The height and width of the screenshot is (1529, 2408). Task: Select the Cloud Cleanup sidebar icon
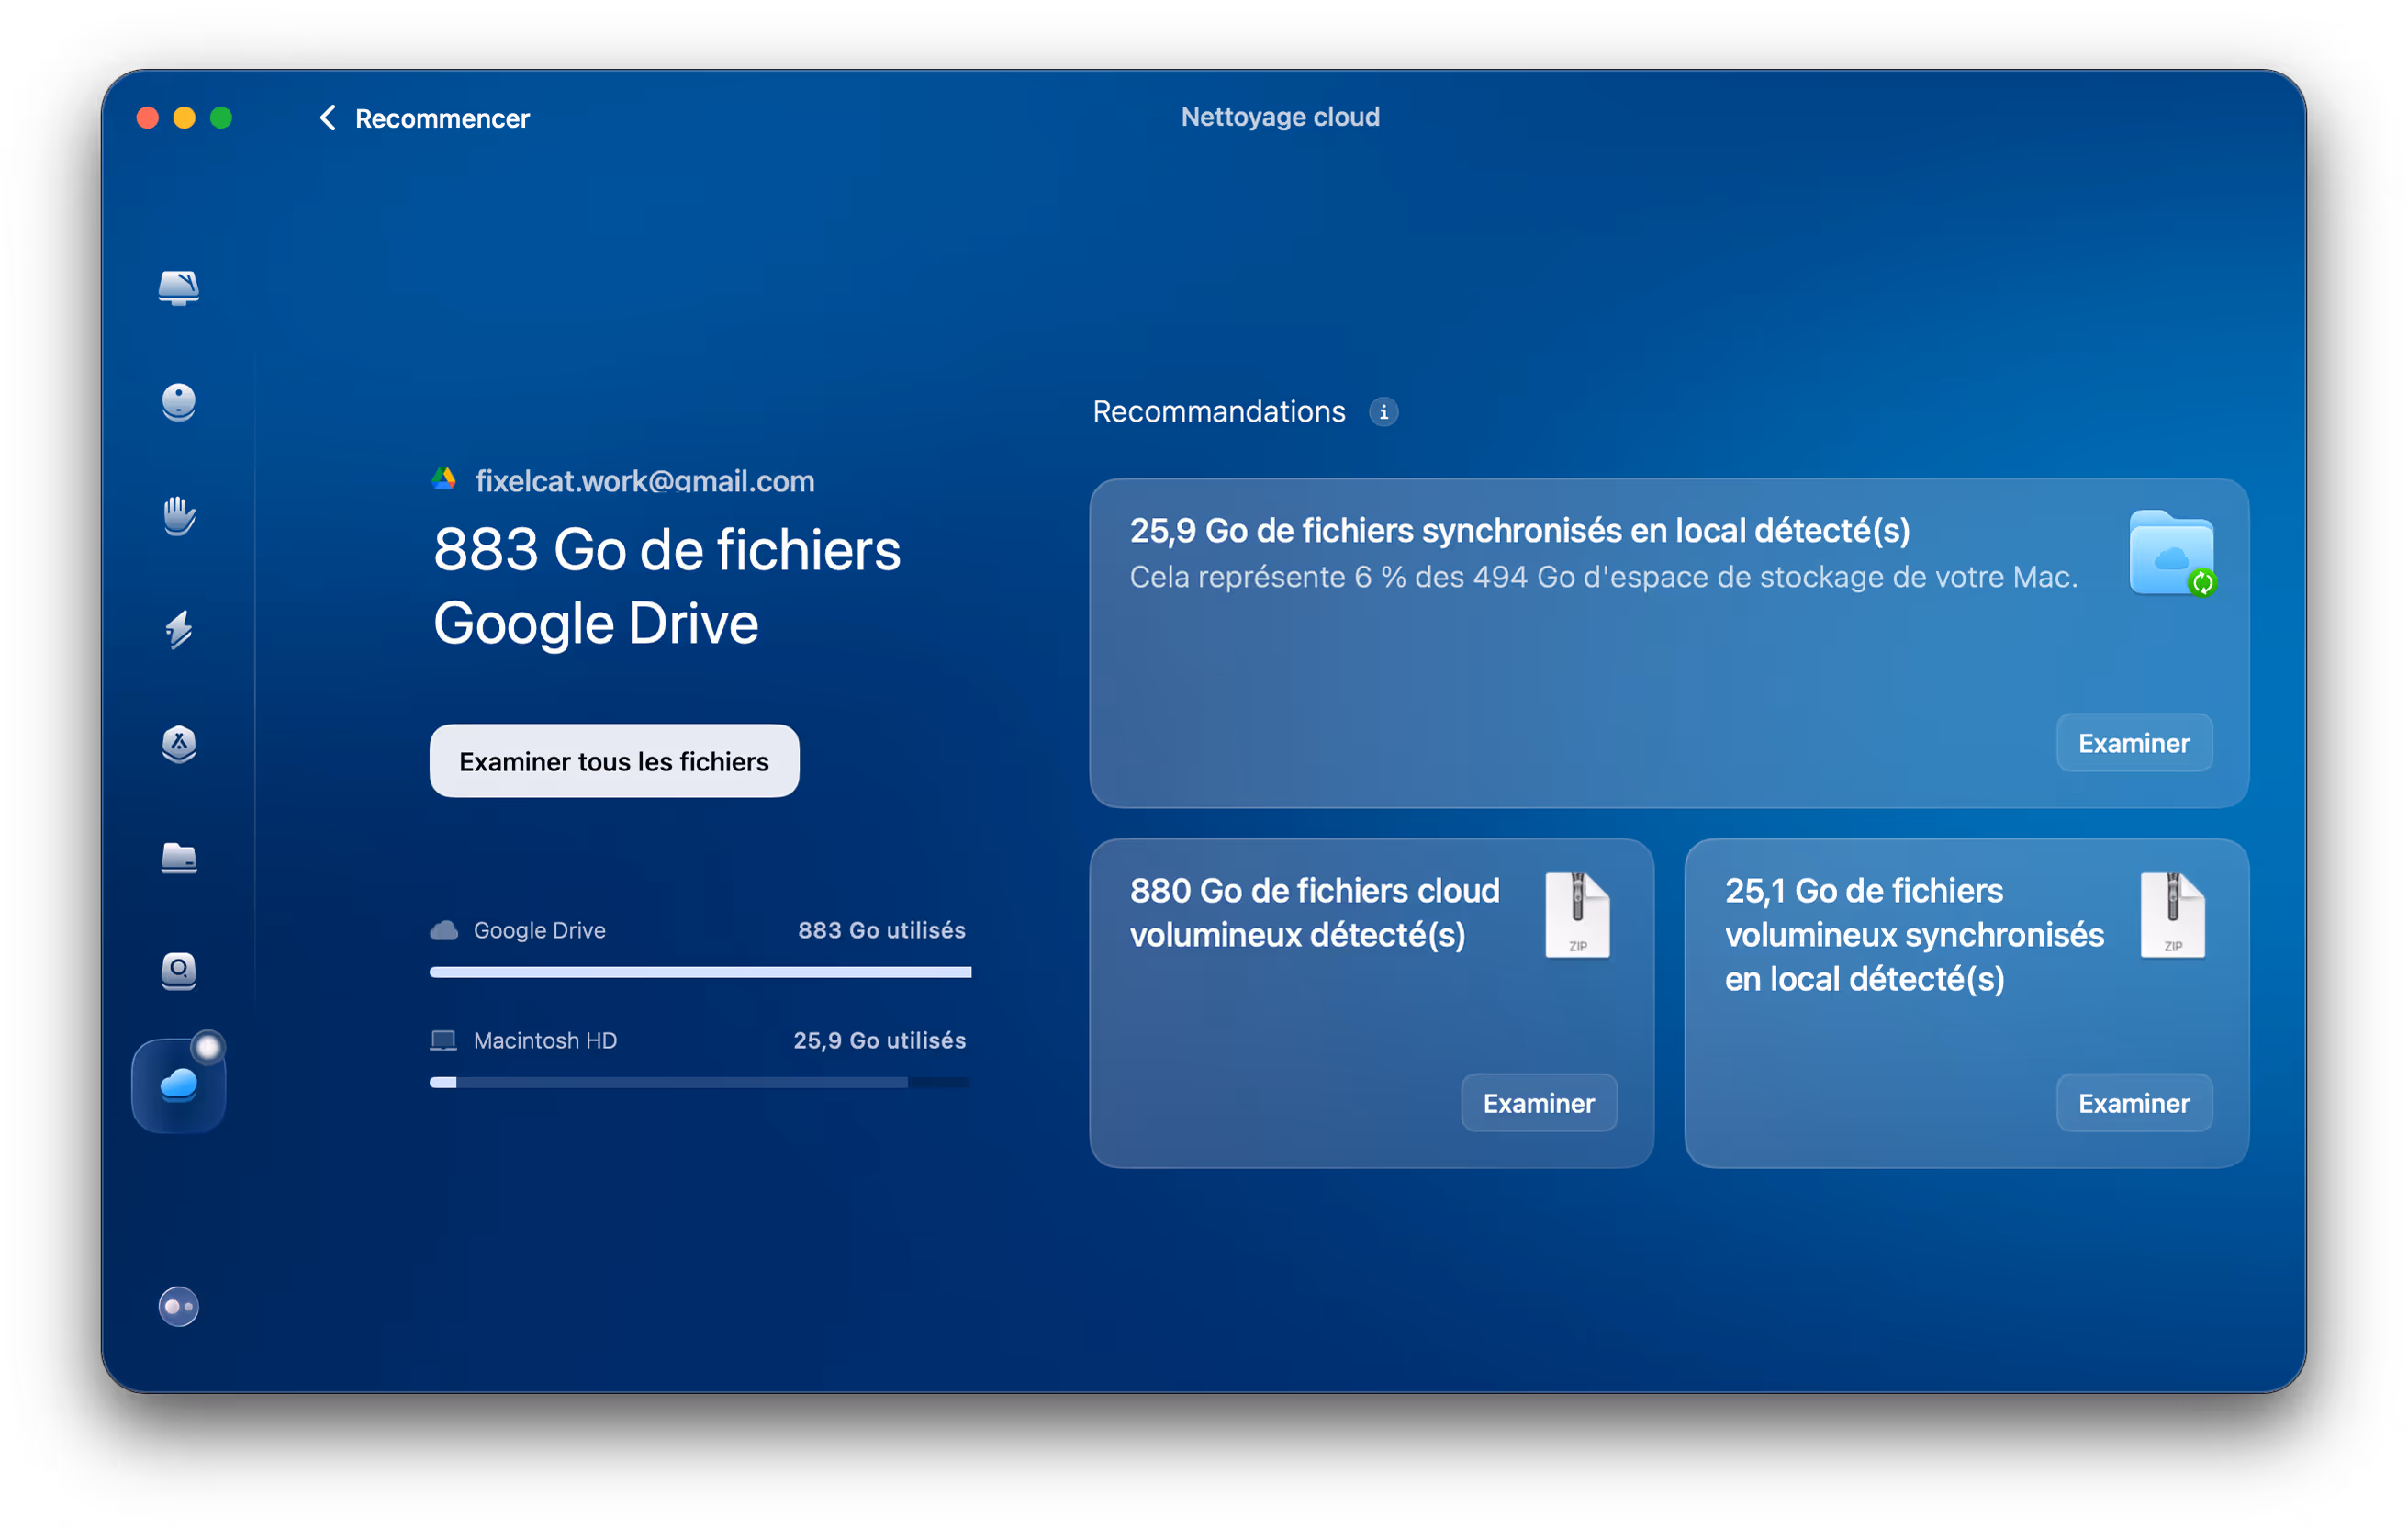(x=179, y=1086)
